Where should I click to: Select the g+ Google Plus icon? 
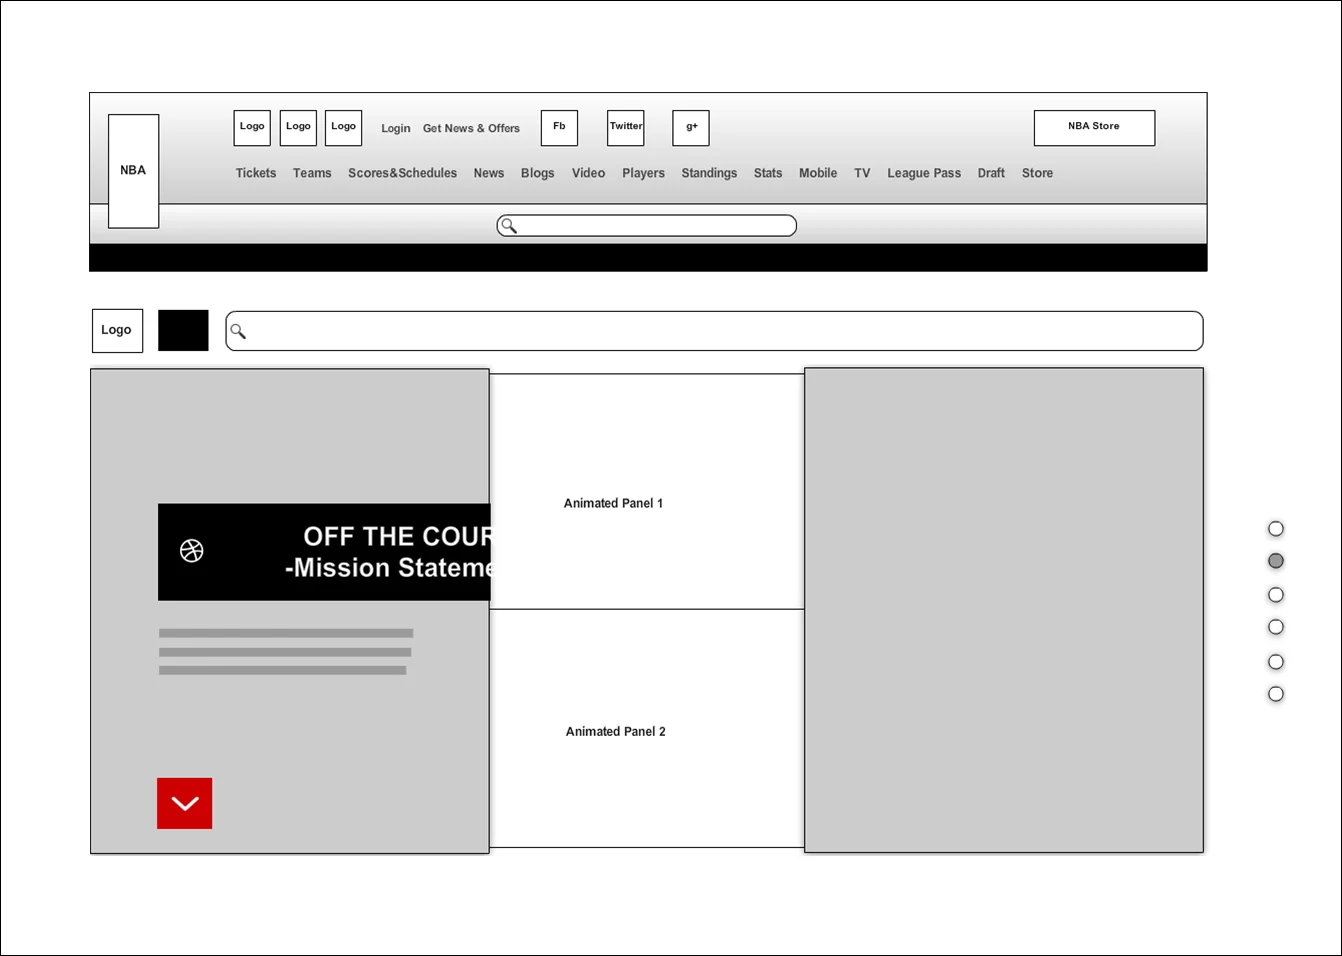pos(690,127)
